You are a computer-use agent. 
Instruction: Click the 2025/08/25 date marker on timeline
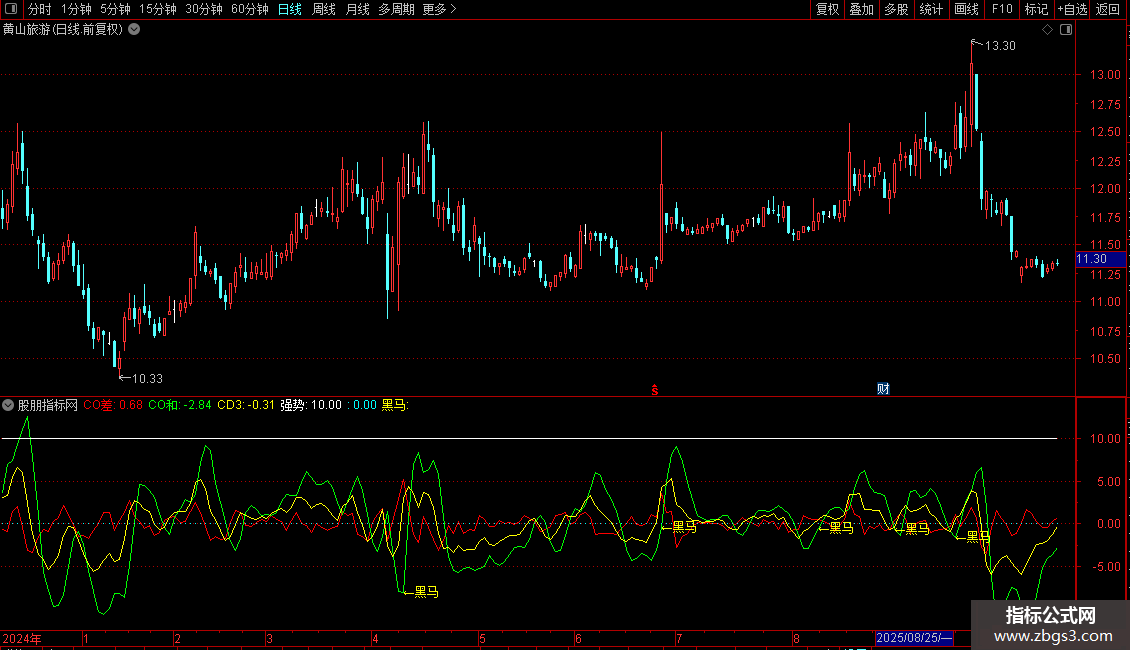(x=914, y=638)
